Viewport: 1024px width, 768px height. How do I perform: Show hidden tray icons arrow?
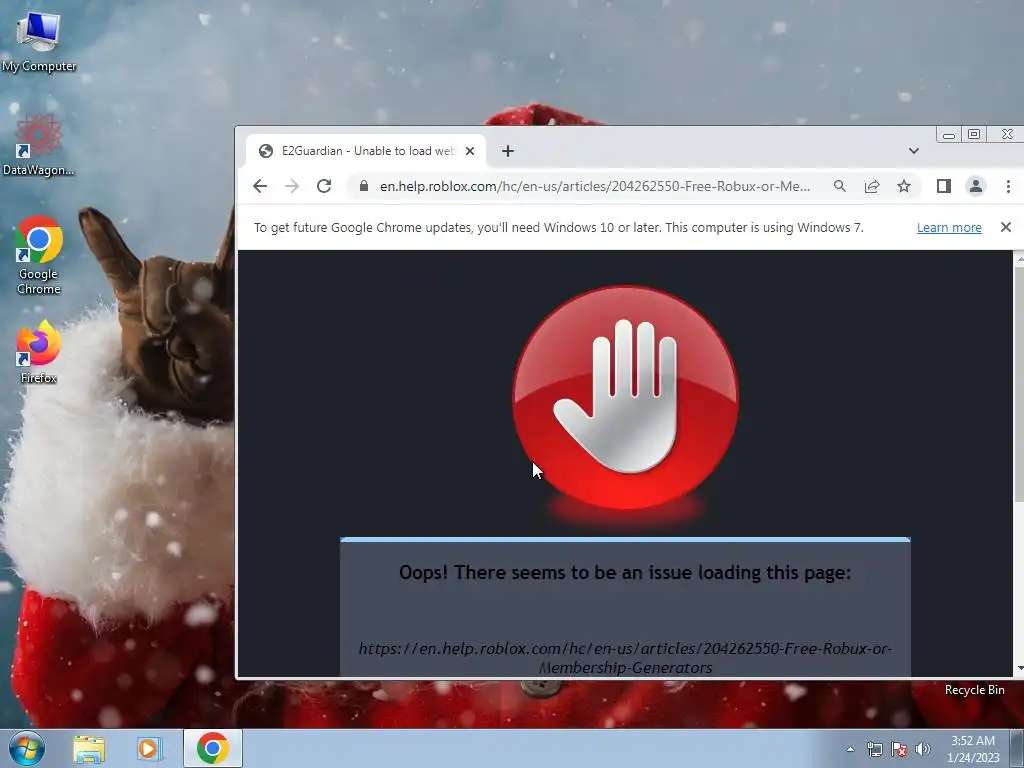pyautogui.click(x=850, y=749)
